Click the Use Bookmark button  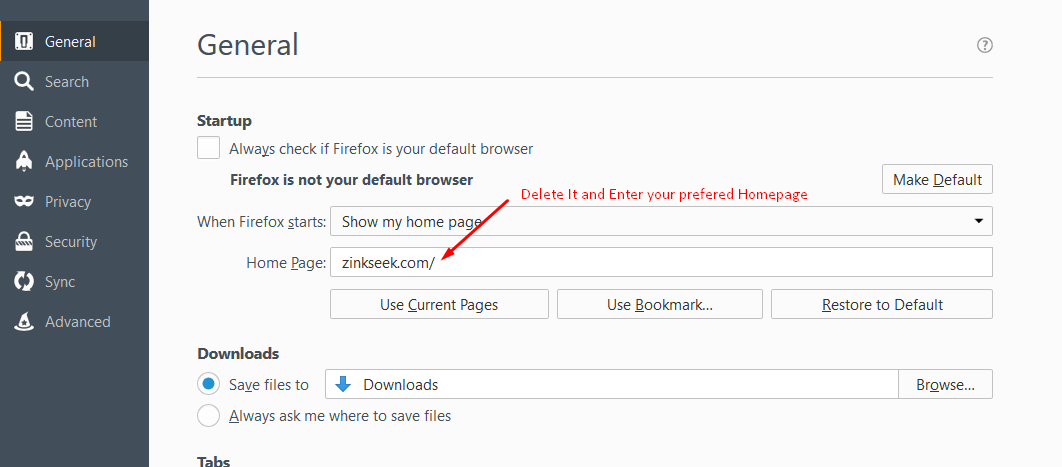tap(660, 305)
